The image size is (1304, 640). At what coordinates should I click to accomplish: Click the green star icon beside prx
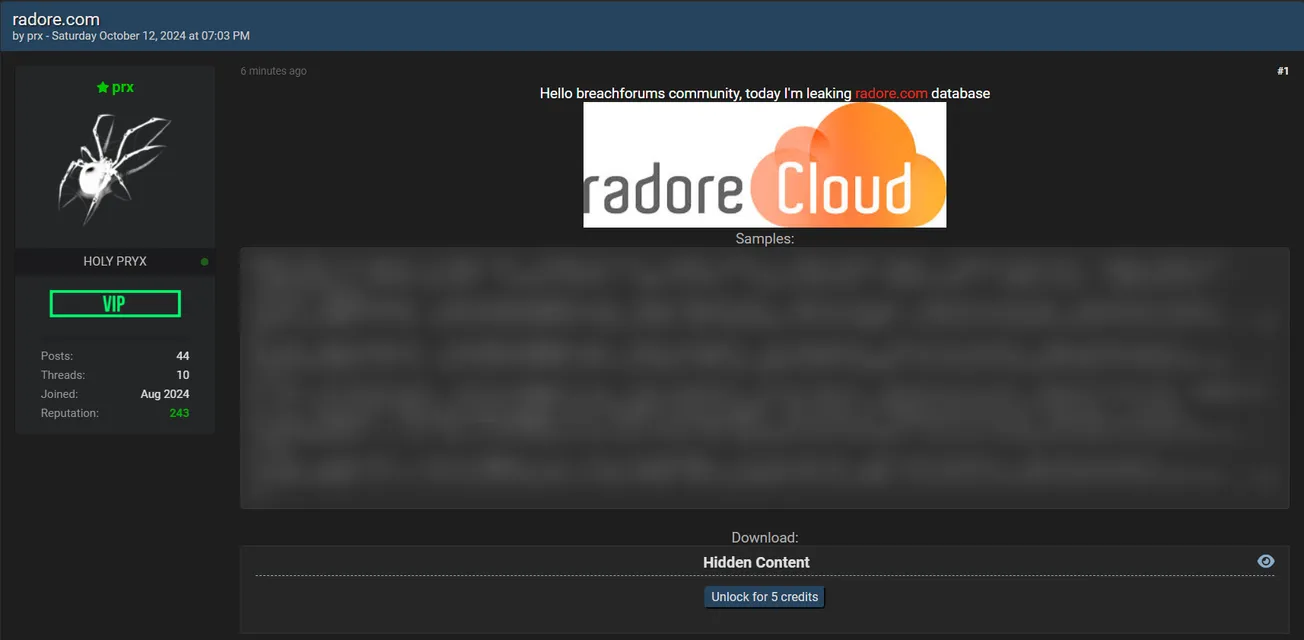click(x=102, y=88)
